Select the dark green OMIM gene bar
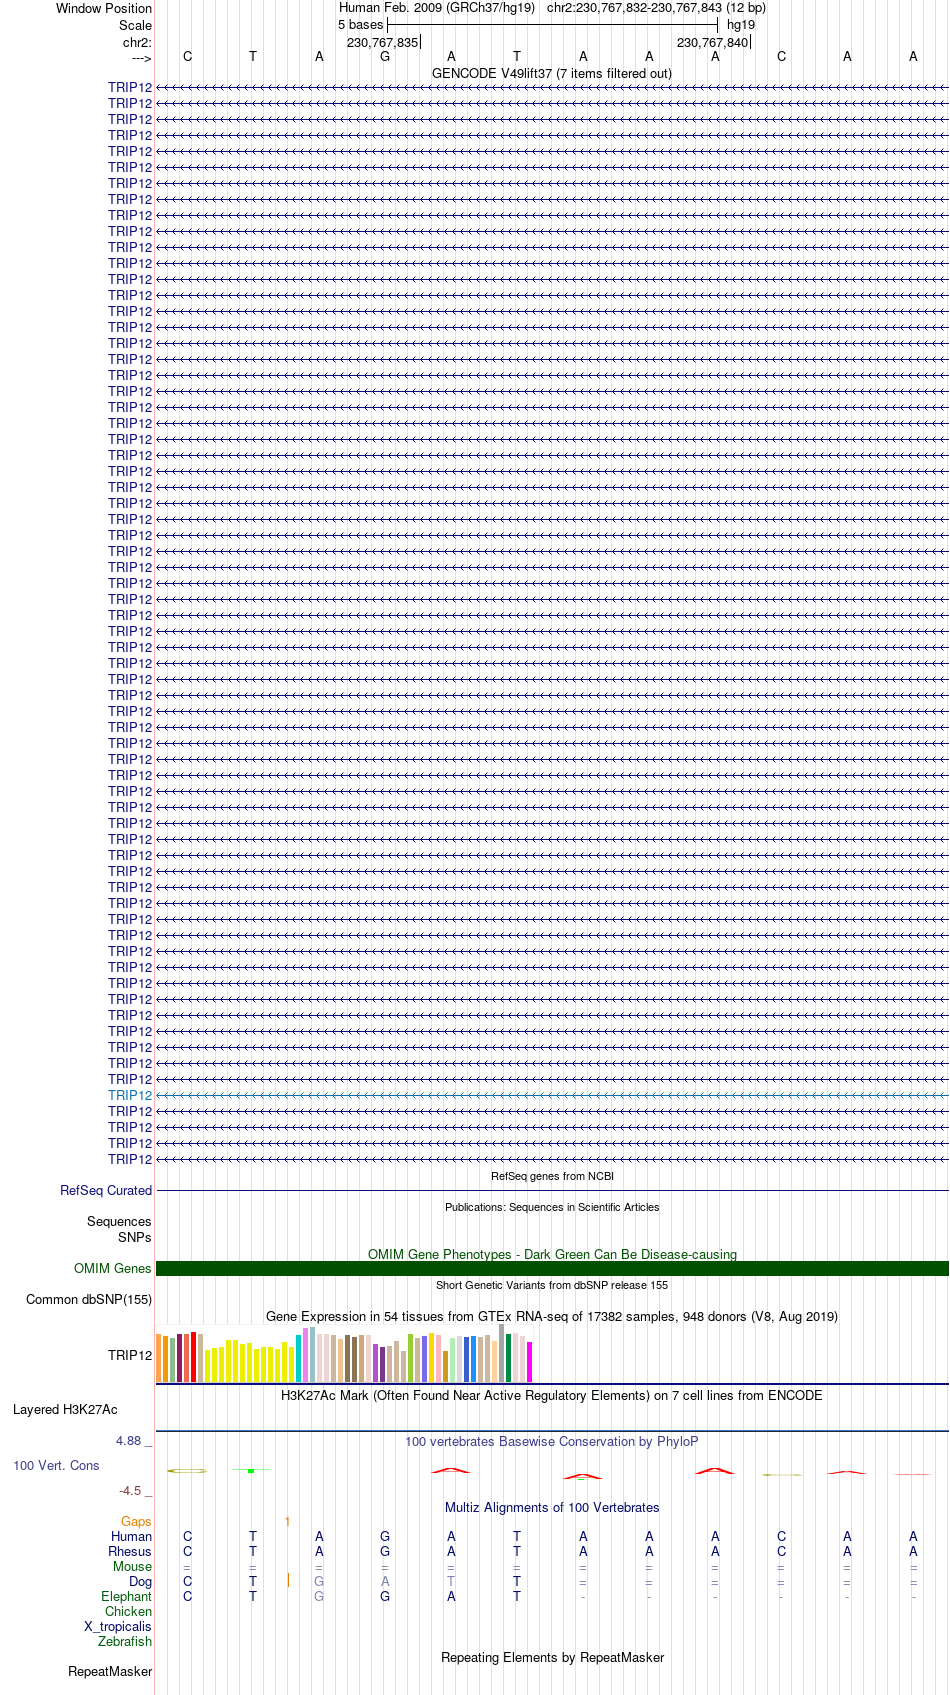Viewport: 950px width, 1695px height. pos(552,1268)
